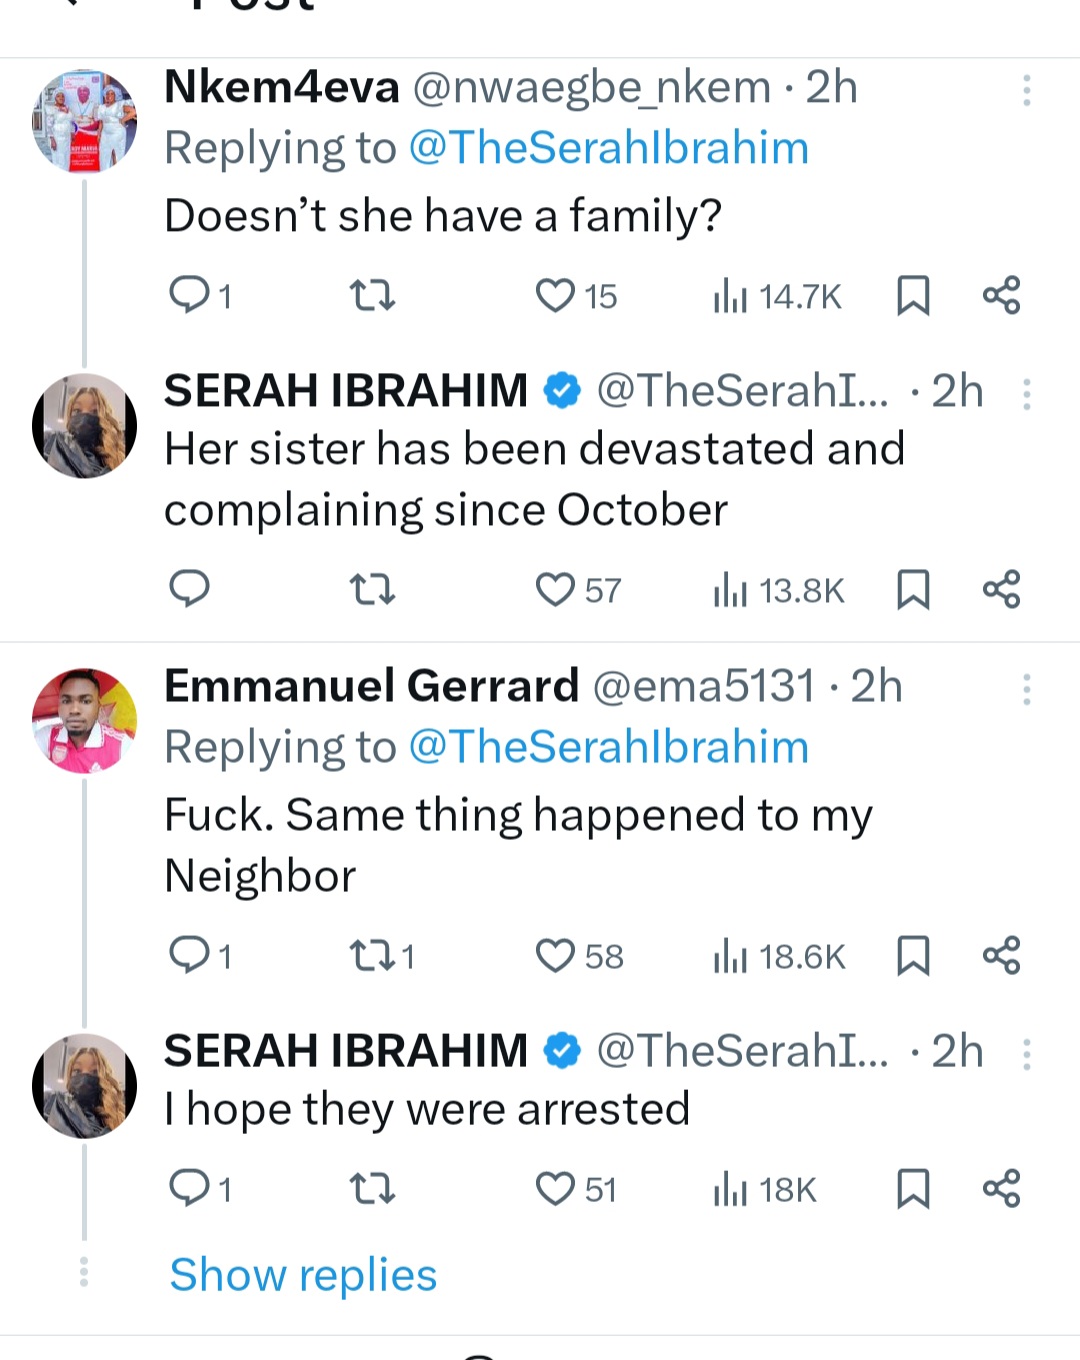Bookmark the 'I hope they were arrested' tweet
The height and width of the screenshot is (1360, 1080).
click(913, 1189)
